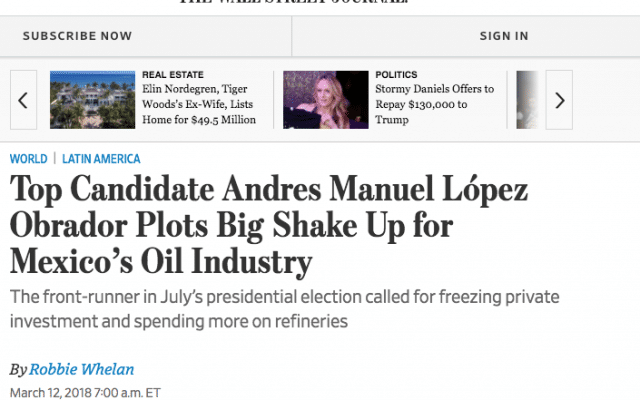640x400 pixels.
Task: Advance carousel with the next arrow
Action: pyautogui.click(x=559, y=100)
